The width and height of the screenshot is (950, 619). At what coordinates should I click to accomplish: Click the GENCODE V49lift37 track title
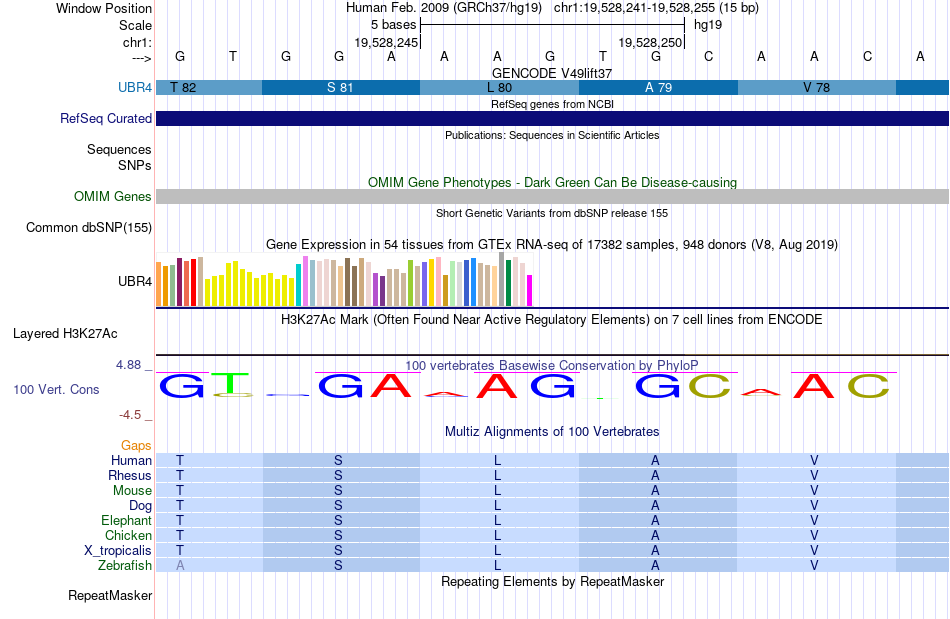(x=552, y=73)
